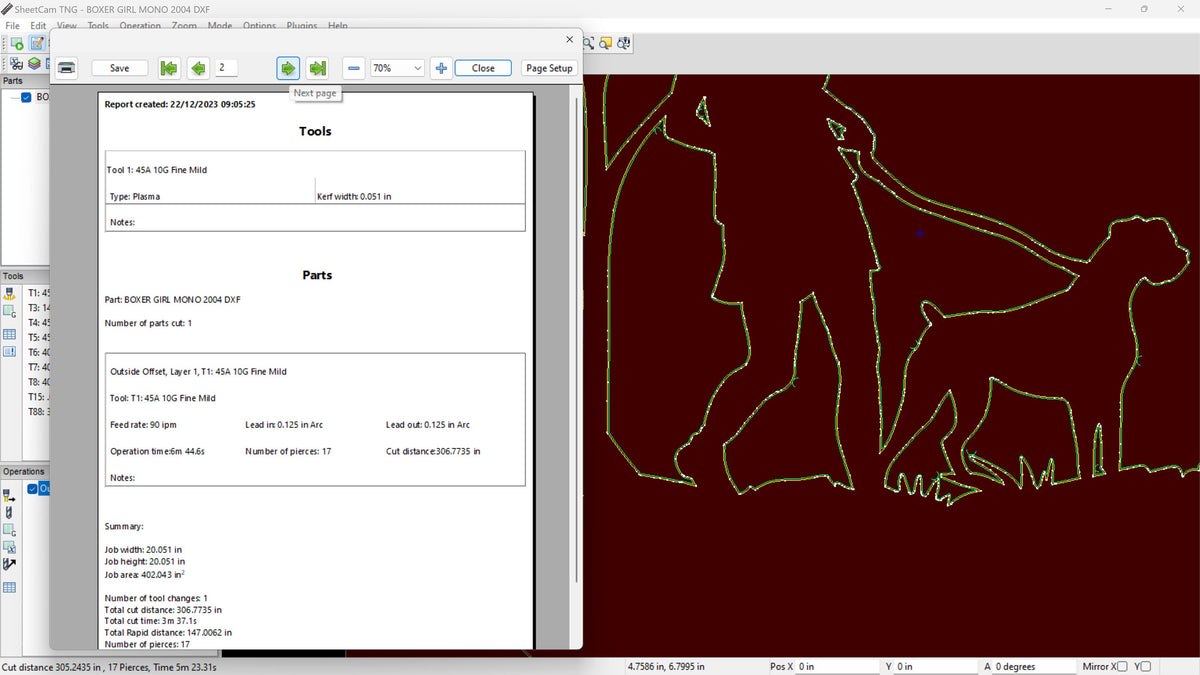Click the new code snippet icon in Tools panel
The width and height of the screenshot is (1200, 675).
tap(10, 312)
